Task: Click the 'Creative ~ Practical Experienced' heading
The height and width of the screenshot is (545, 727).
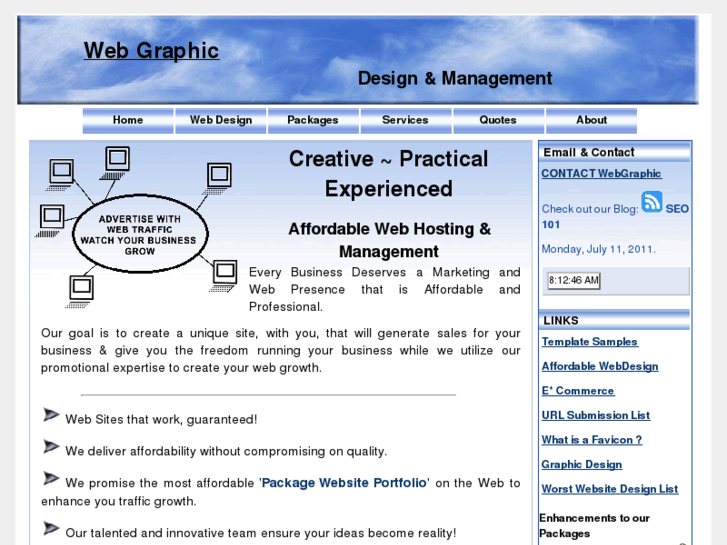Action: [x=389, y=174]
